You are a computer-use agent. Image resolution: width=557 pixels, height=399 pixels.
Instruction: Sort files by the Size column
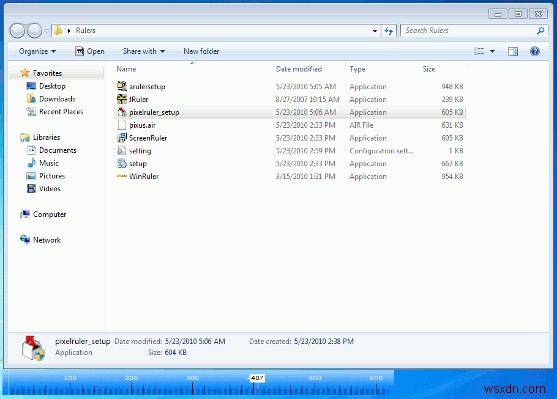tap(429, 69)
